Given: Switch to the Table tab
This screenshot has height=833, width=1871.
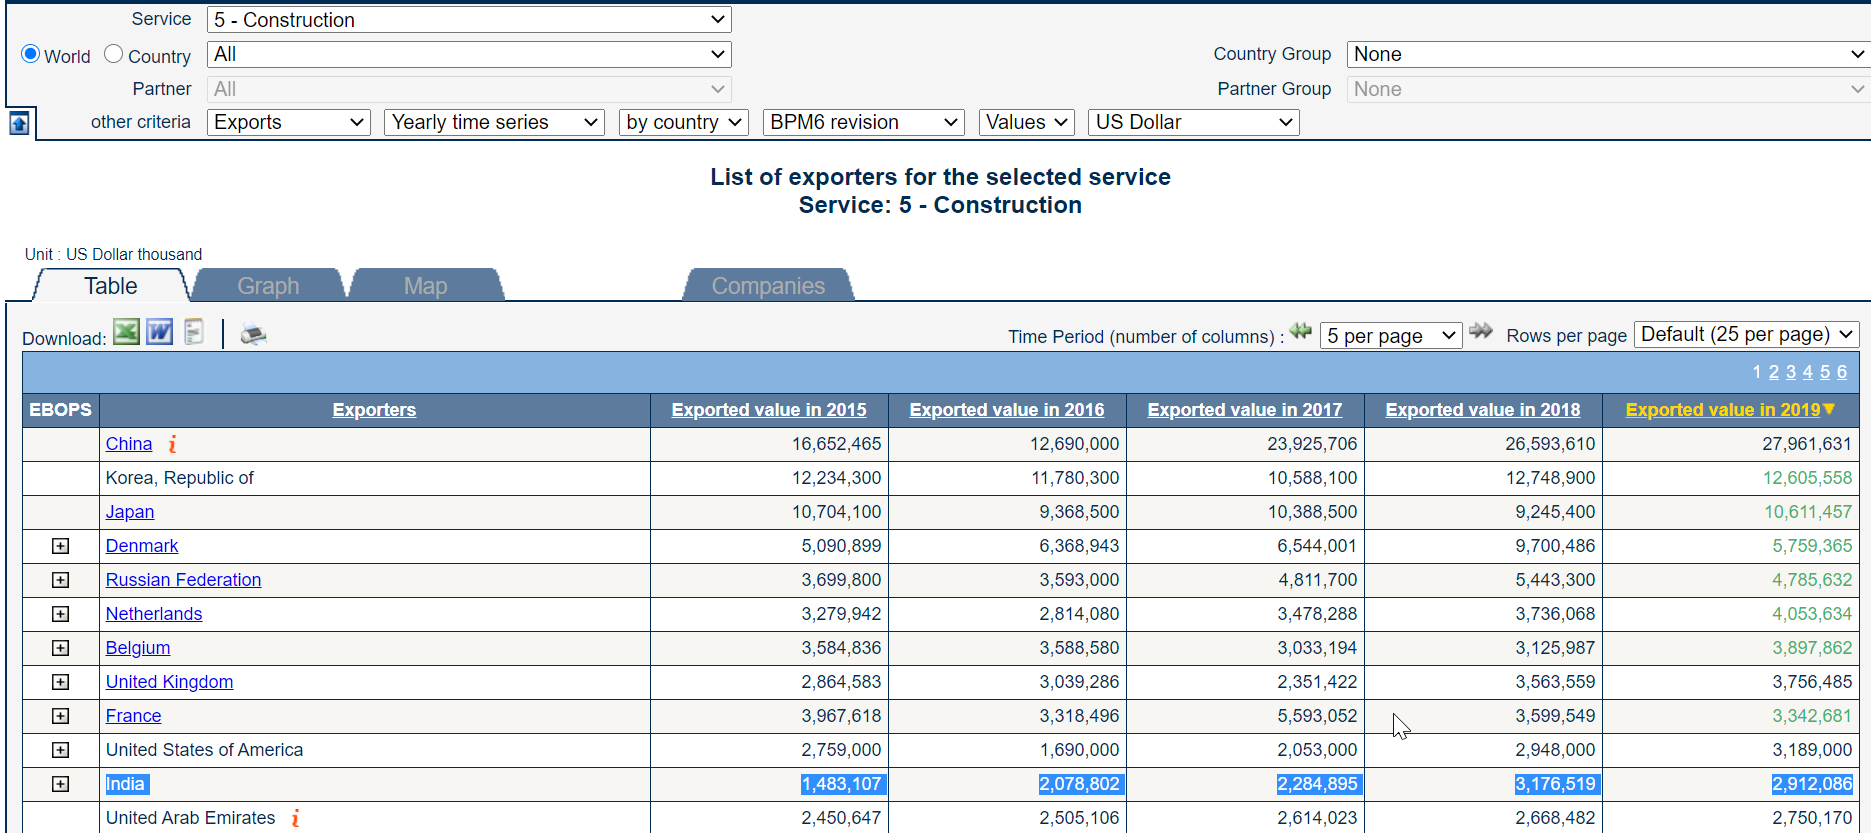Looking at the screenshot, I should (111, 286).
